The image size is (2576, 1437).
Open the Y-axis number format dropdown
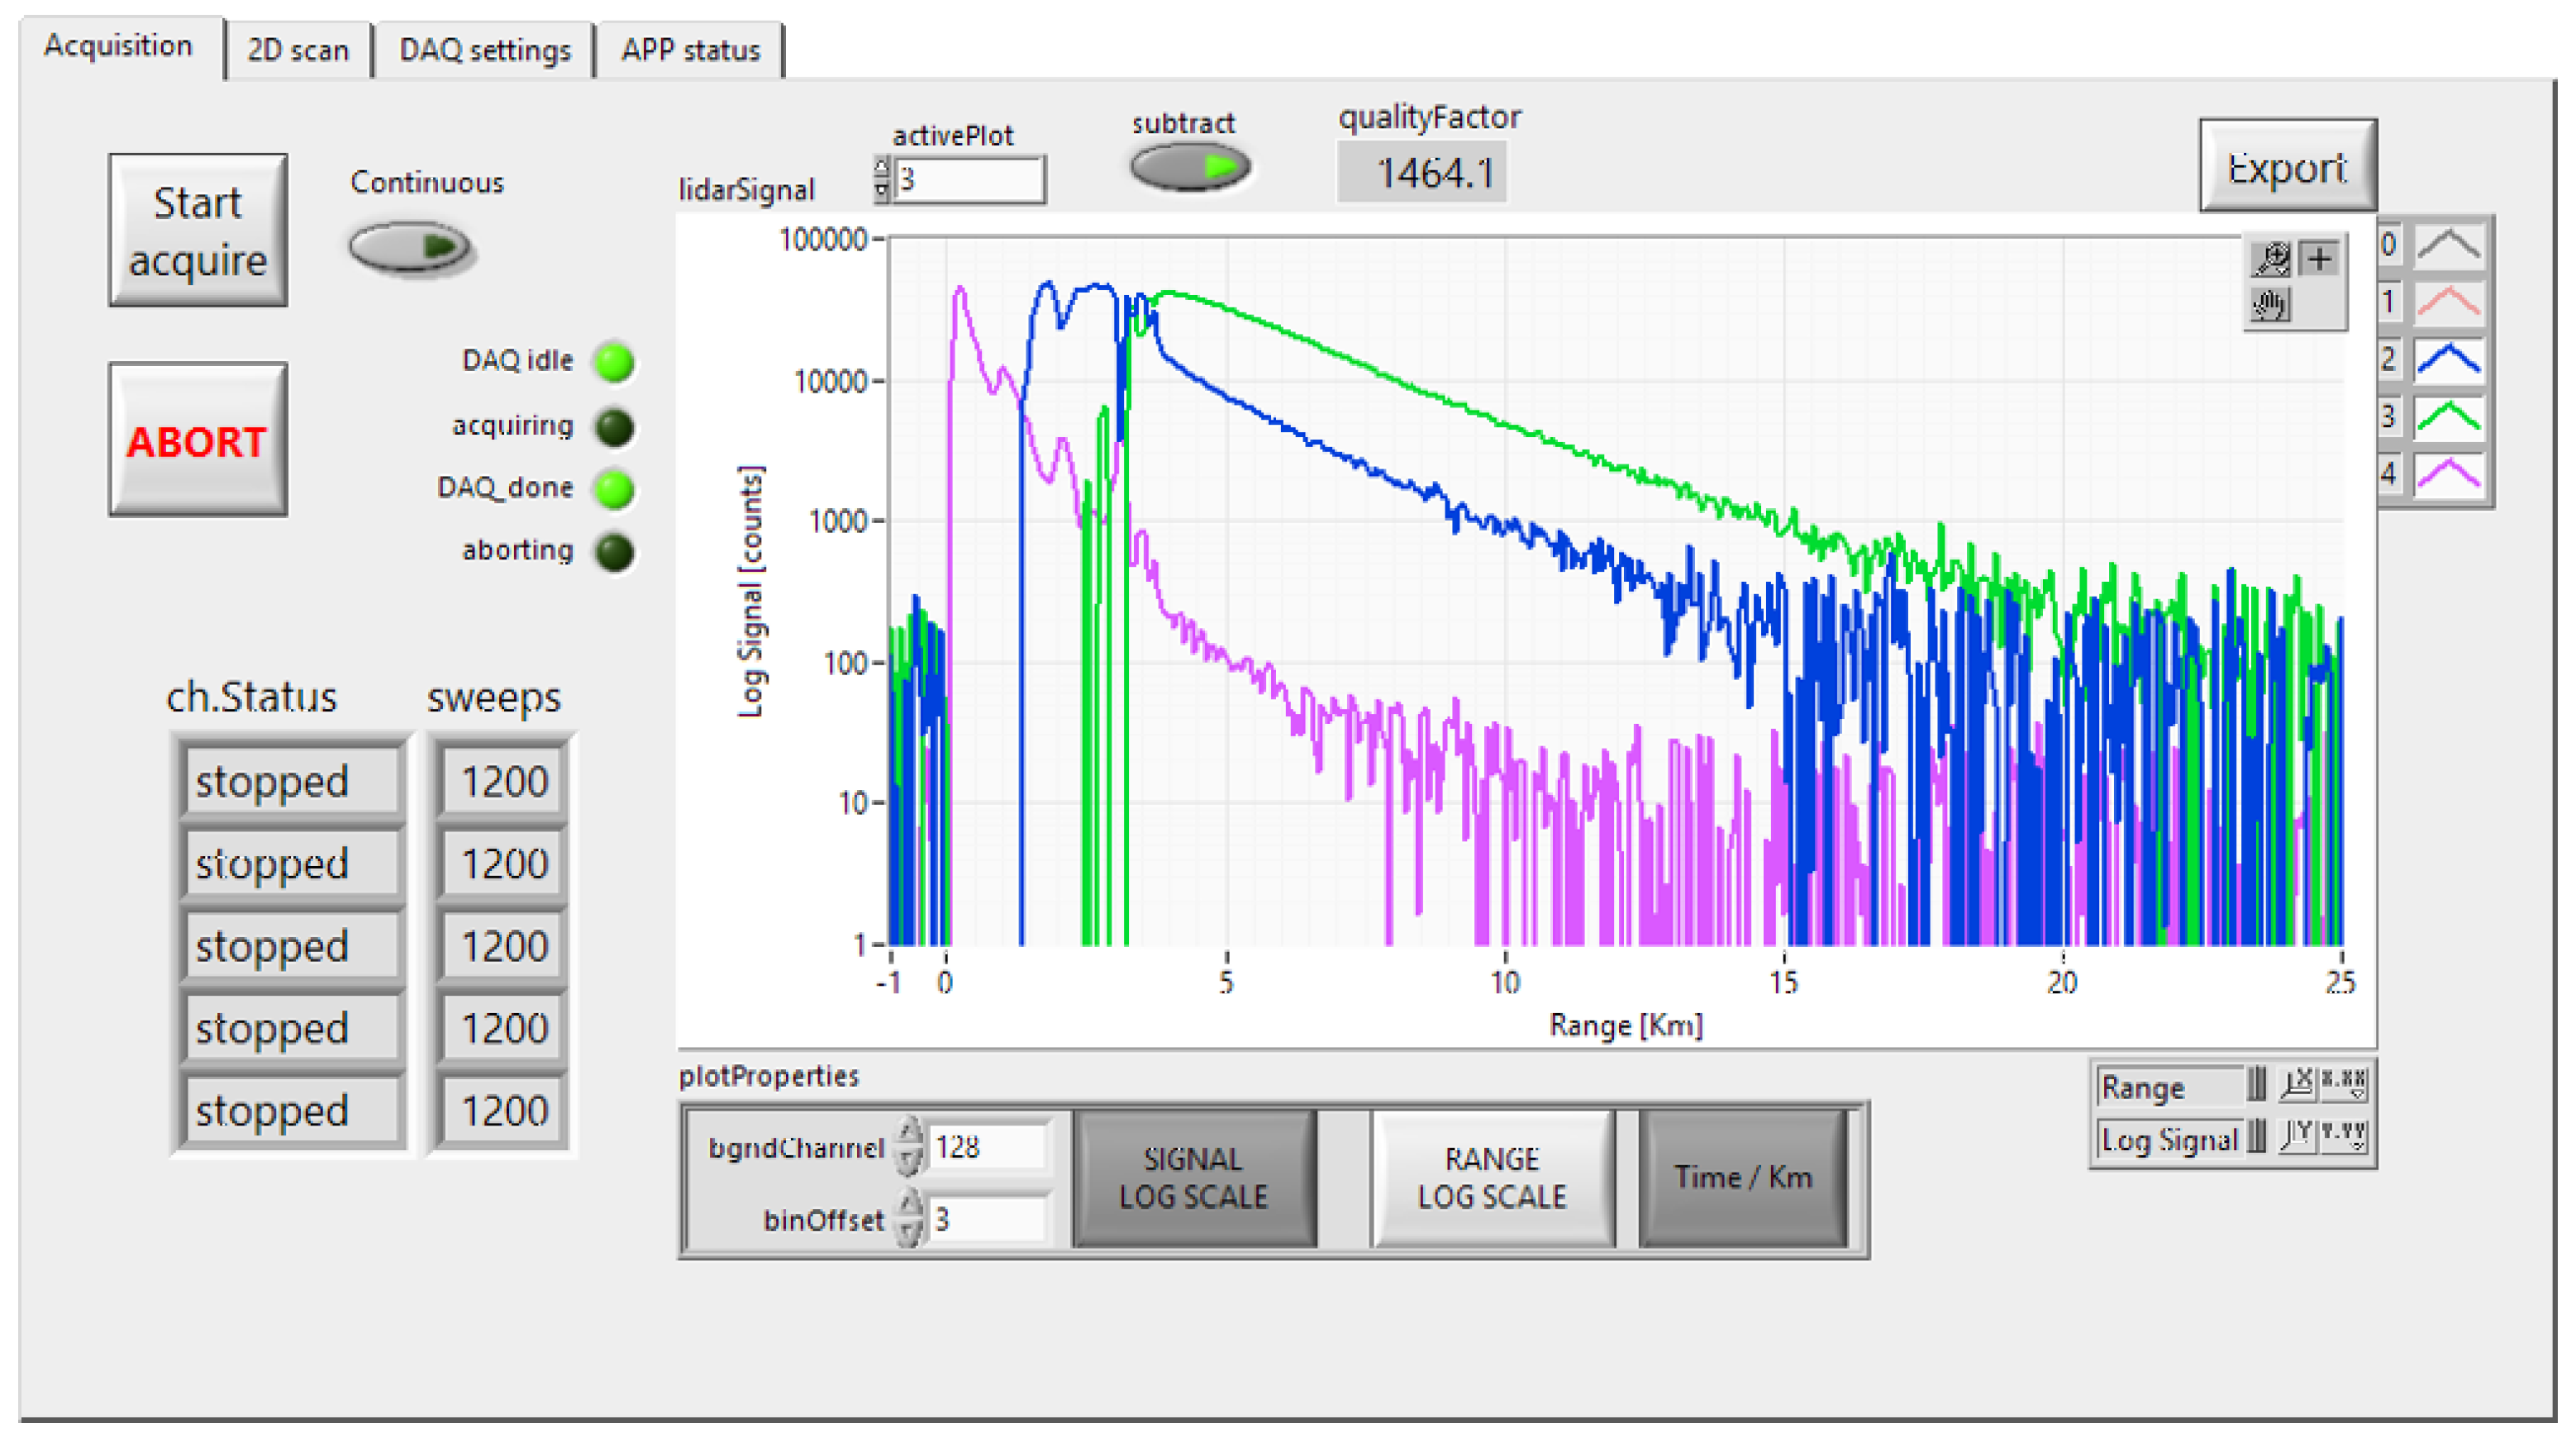(x=2344, y=1137)
